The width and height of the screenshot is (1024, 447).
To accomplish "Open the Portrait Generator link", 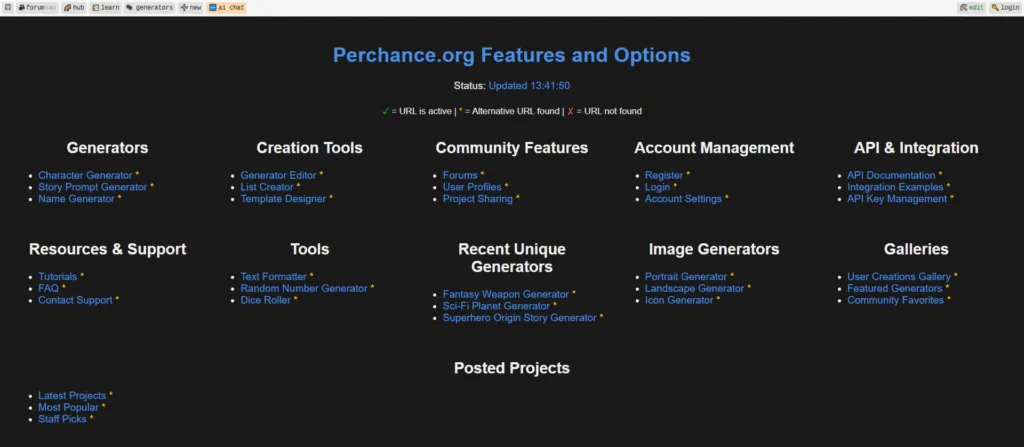I will click(686, 276).
